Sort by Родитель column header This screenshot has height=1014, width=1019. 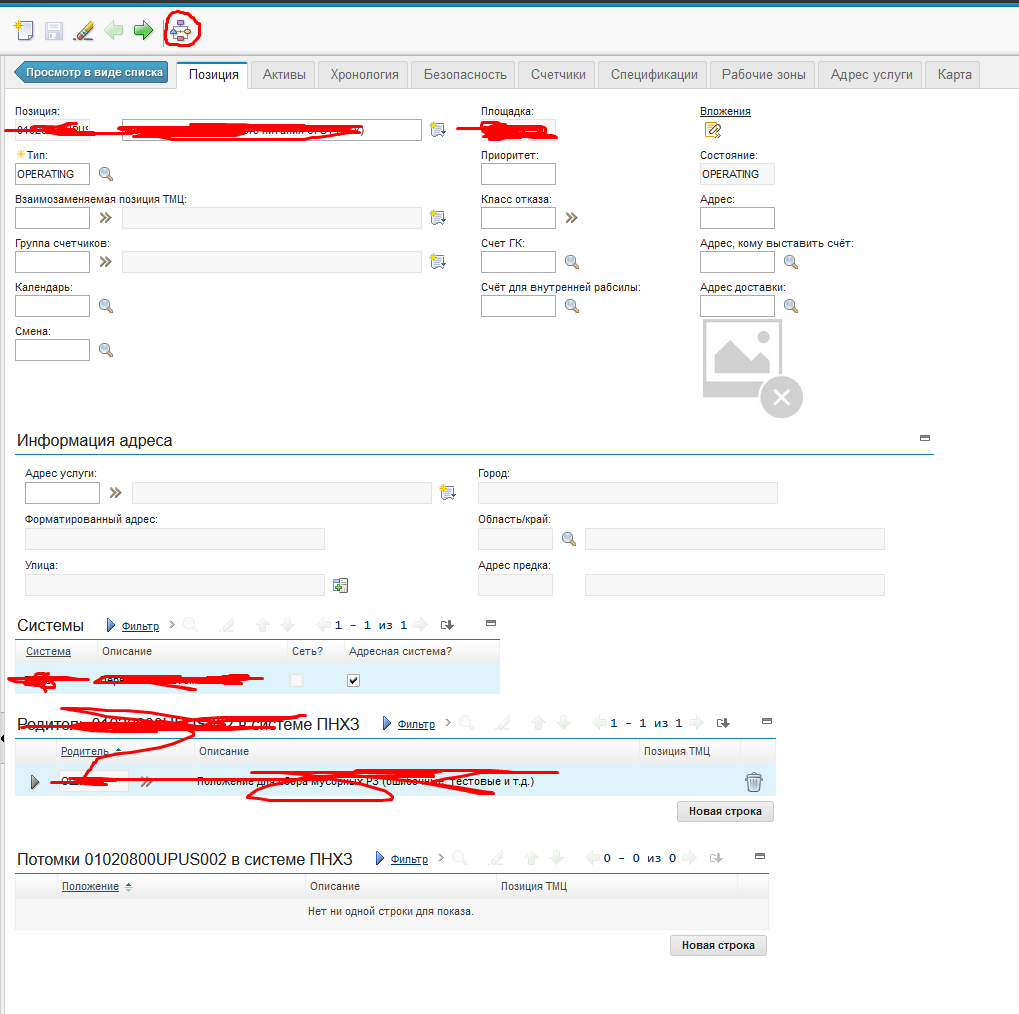84,751
